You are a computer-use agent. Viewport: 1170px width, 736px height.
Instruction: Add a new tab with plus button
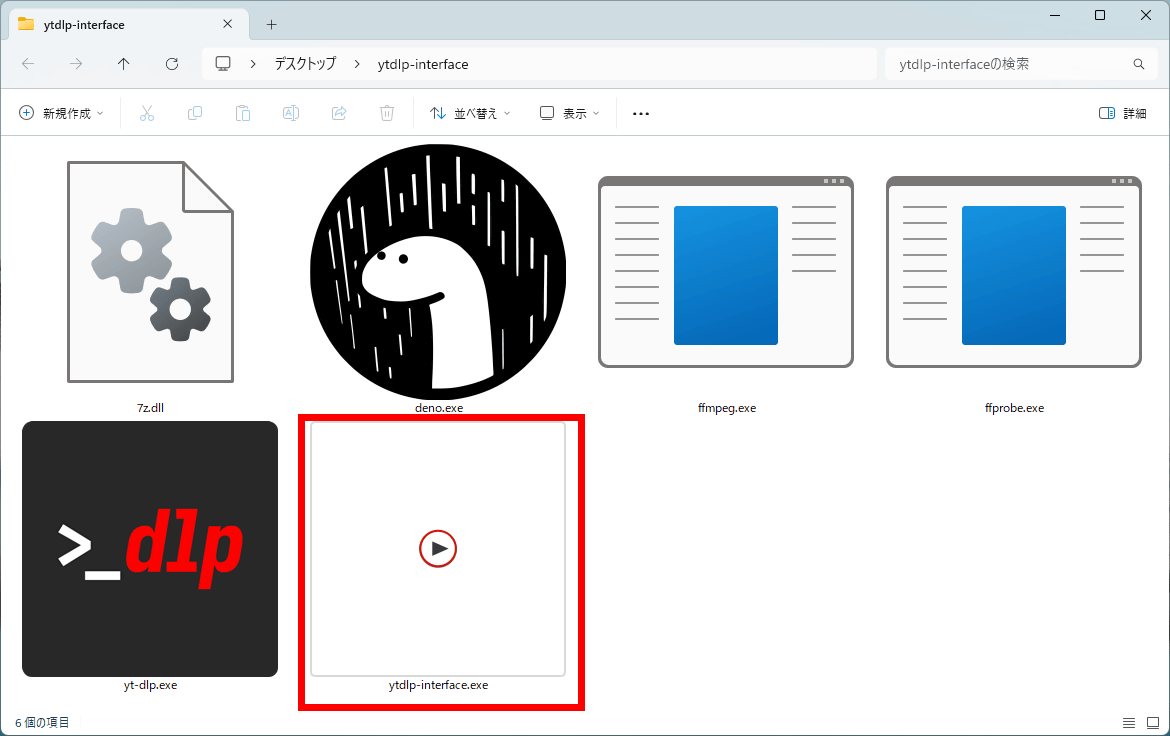(x=271, y=24)
